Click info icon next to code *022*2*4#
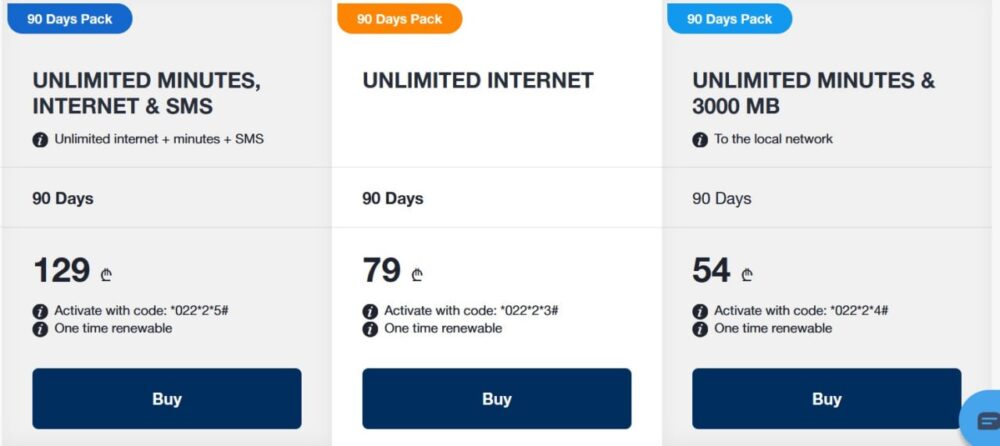This screenshot has height=446, width=1000. (x=700, y=311)
